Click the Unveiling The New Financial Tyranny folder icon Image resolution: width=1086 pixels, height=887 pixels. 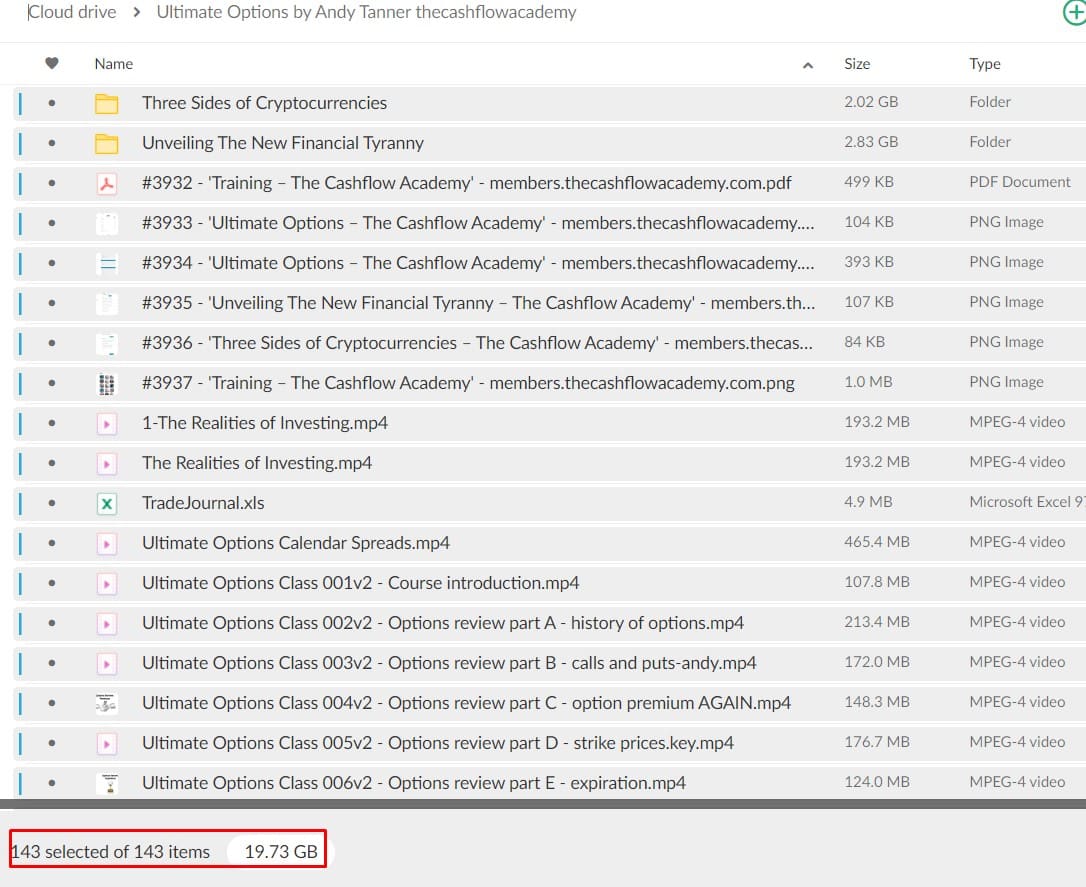[106, 143]
